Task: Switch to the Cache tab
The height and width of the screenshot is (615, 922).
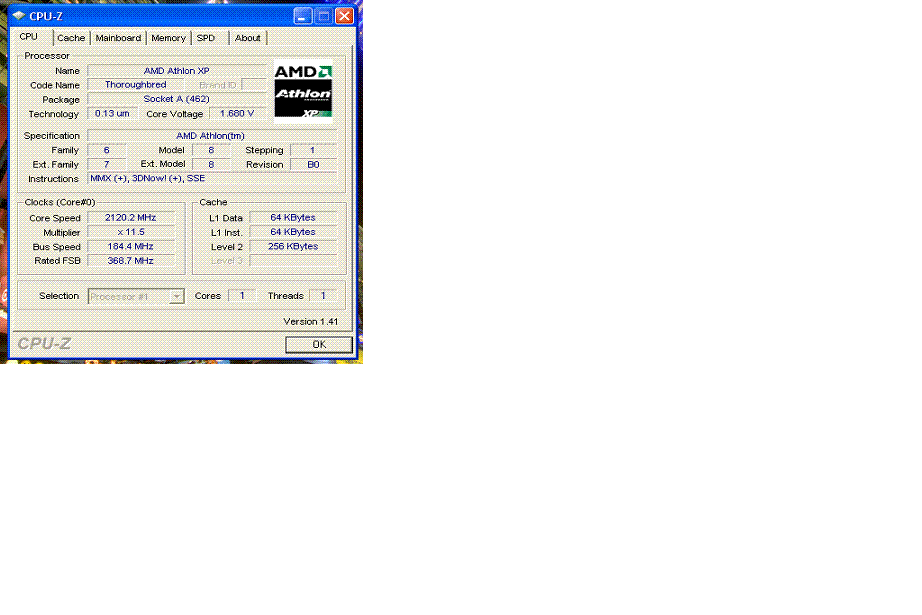Action: click(x=71, y=38)
